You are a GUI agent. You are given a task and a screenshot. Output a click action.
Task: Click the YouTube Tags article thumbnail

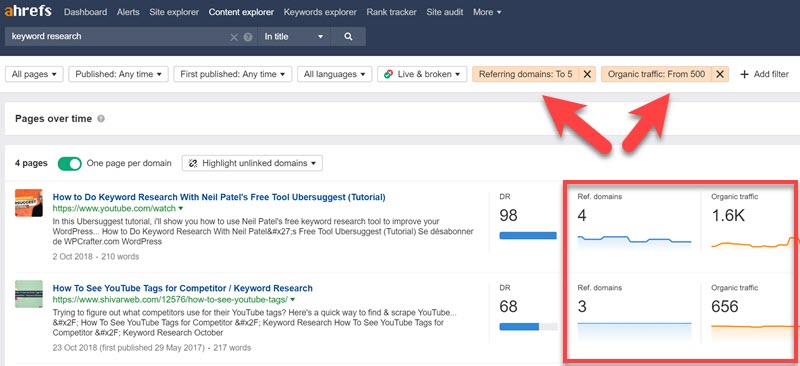click(29, 294)
